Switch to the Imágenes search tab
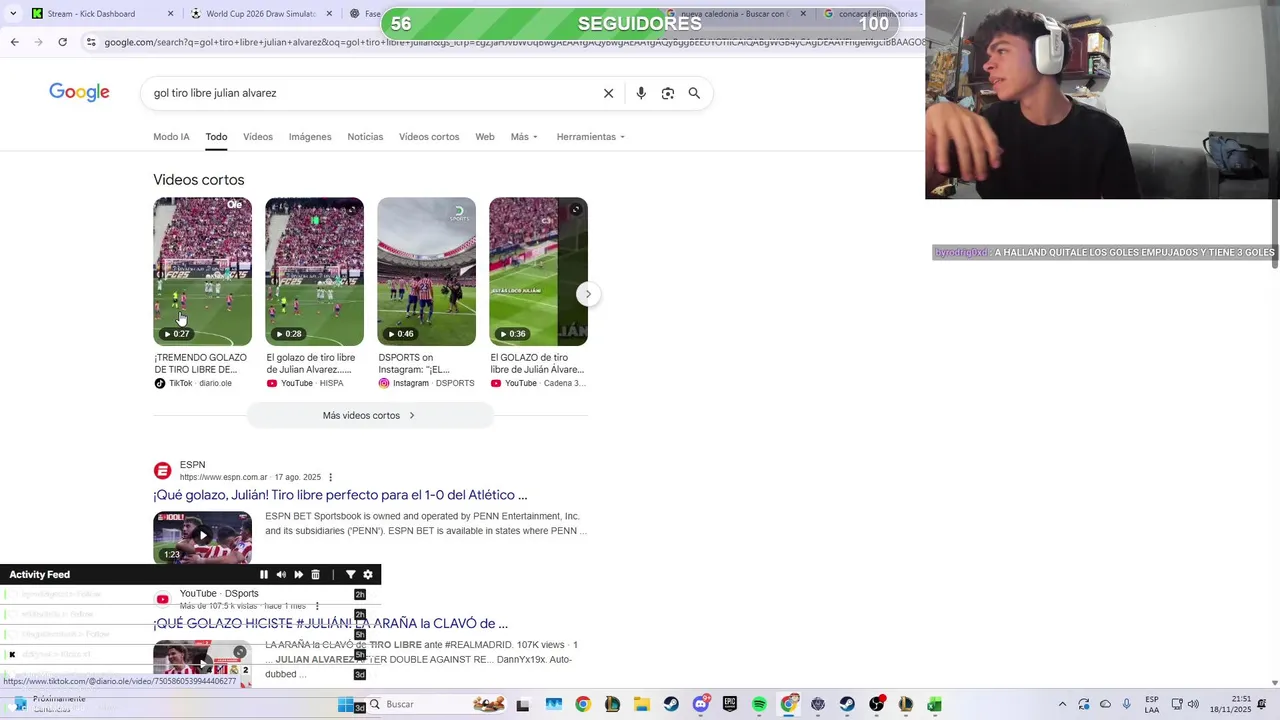This screenshot has height=720, width=1280. pos(310,137)
